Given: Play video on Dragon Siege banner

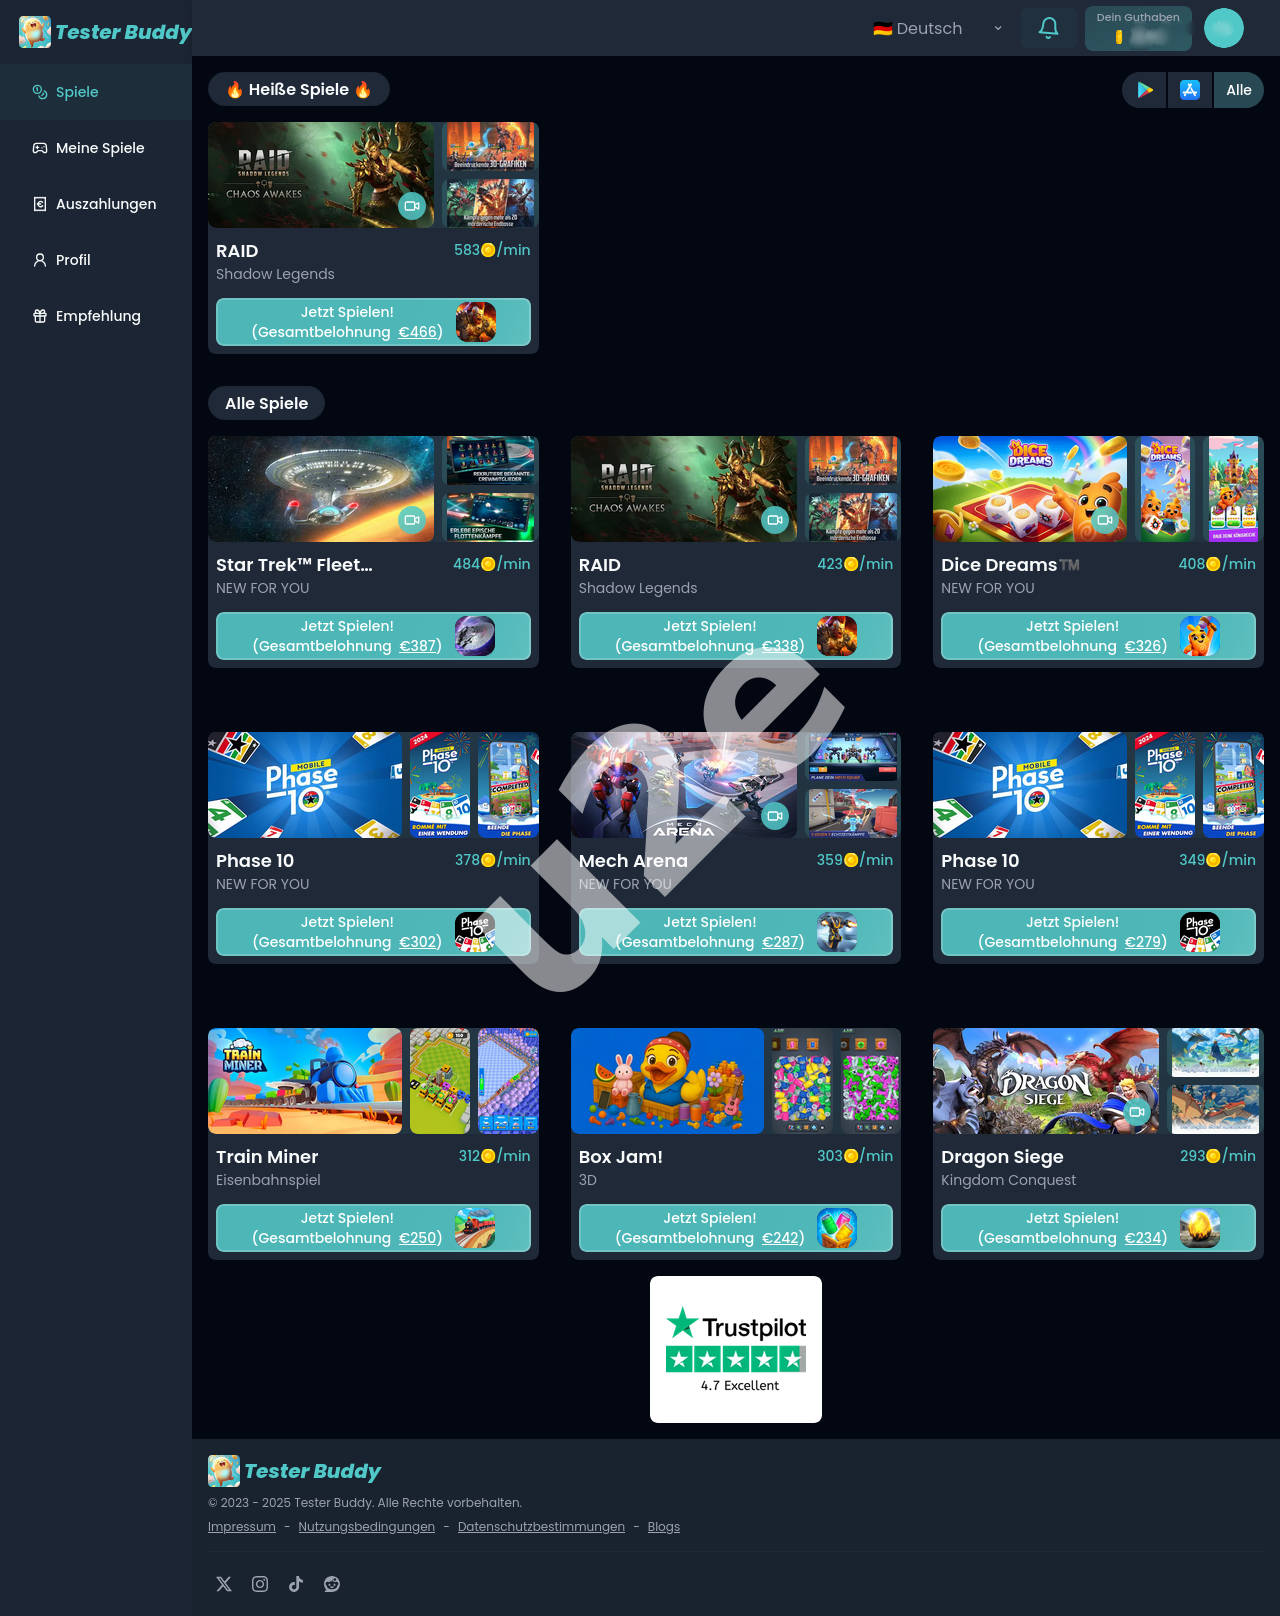Looking at the screenshot, I should [1137, 1112].
